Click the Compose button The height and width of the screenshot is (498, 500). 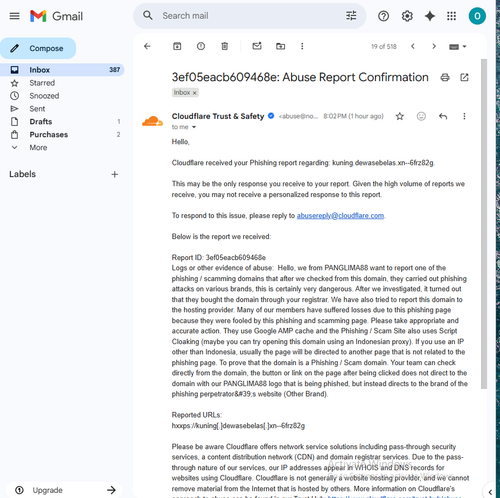(x=38, y=48)
